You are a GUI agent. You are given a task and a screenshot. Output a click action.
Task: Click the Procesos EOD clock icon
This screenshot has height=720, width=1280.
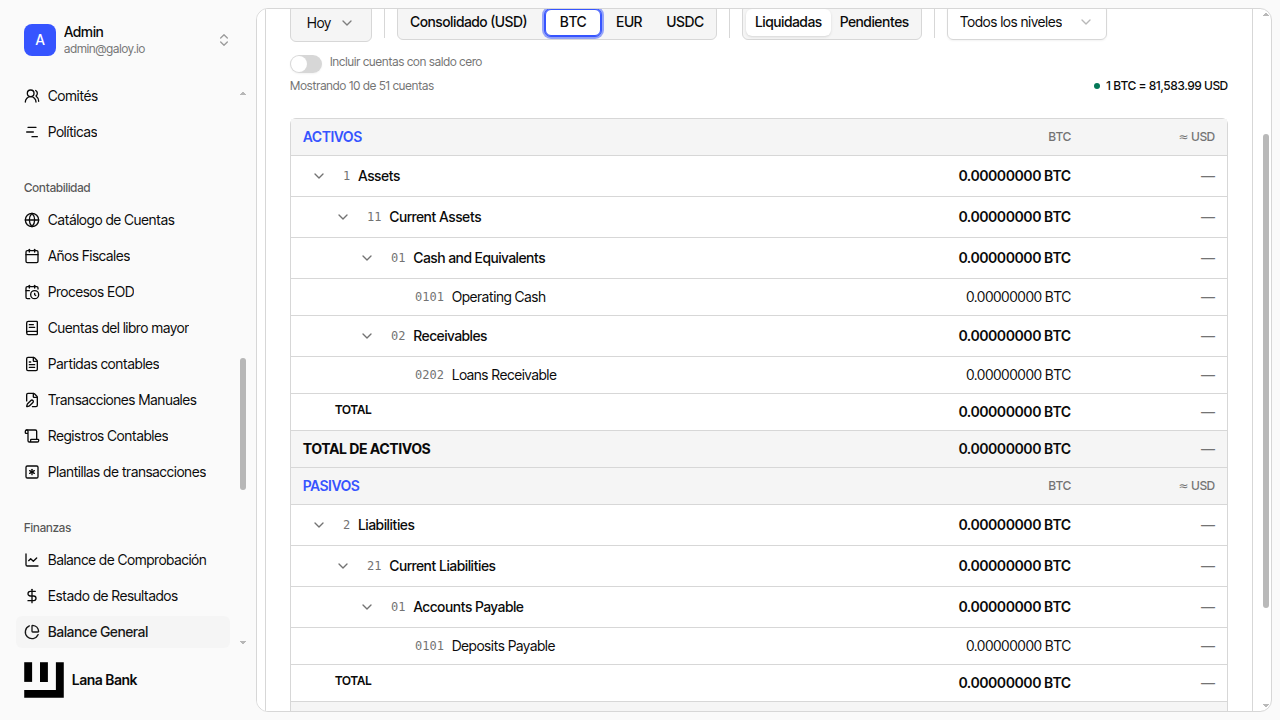pos(32,292)
